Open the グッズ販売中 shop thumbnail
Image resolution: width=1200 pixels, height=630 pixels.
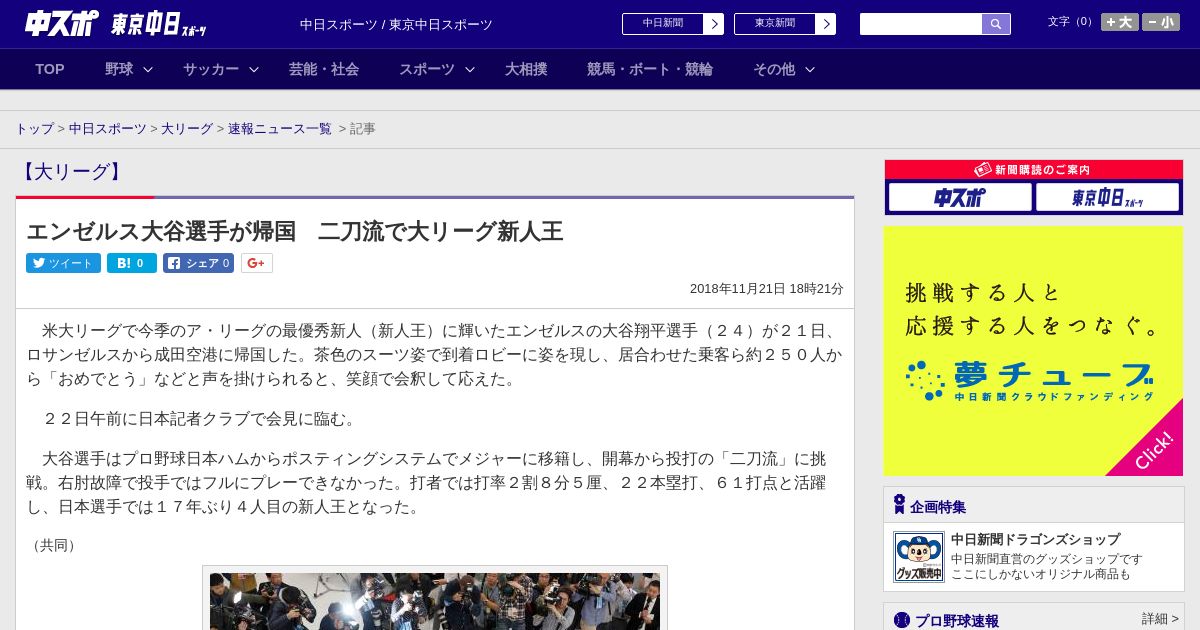point(919,557)
